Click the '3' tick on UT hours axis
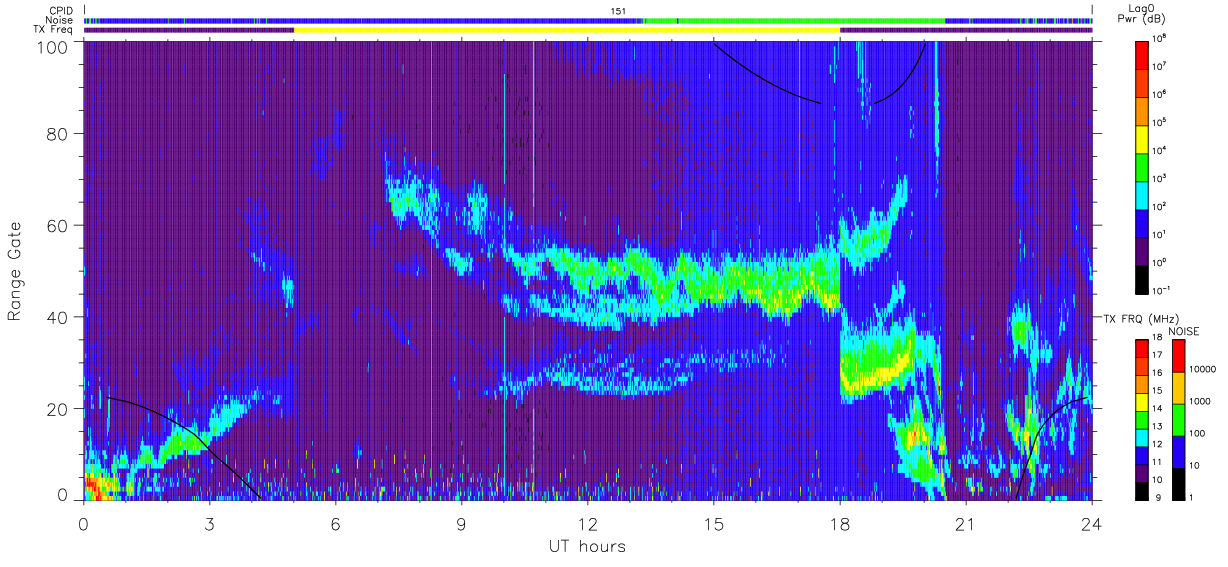The height and width of the screenshot is (567, 1228). pos(210,523)
